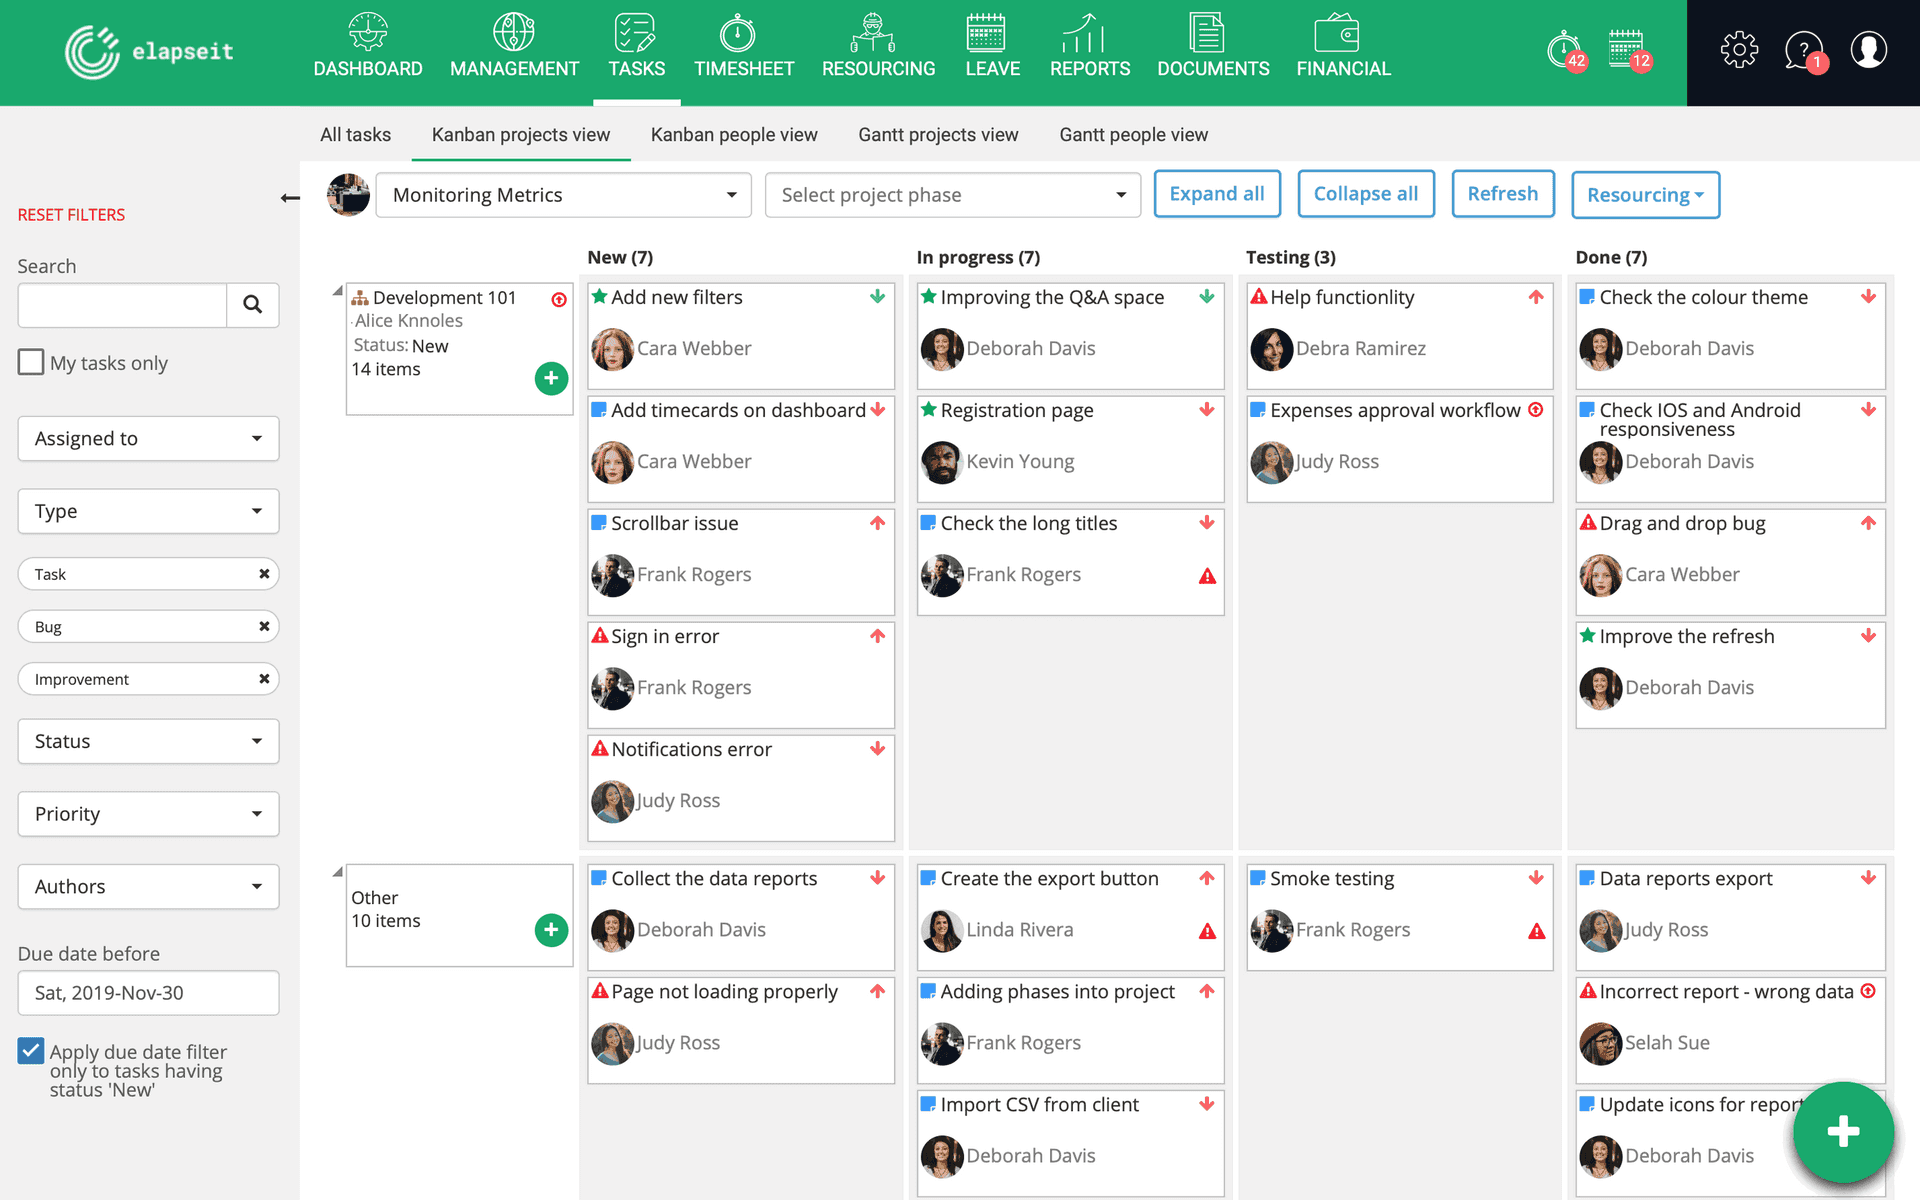The width and height of the screenshot is (1920, 1200).
Task: Open the 'Assigned to' filter dropdown
Action: coord(148,437)
